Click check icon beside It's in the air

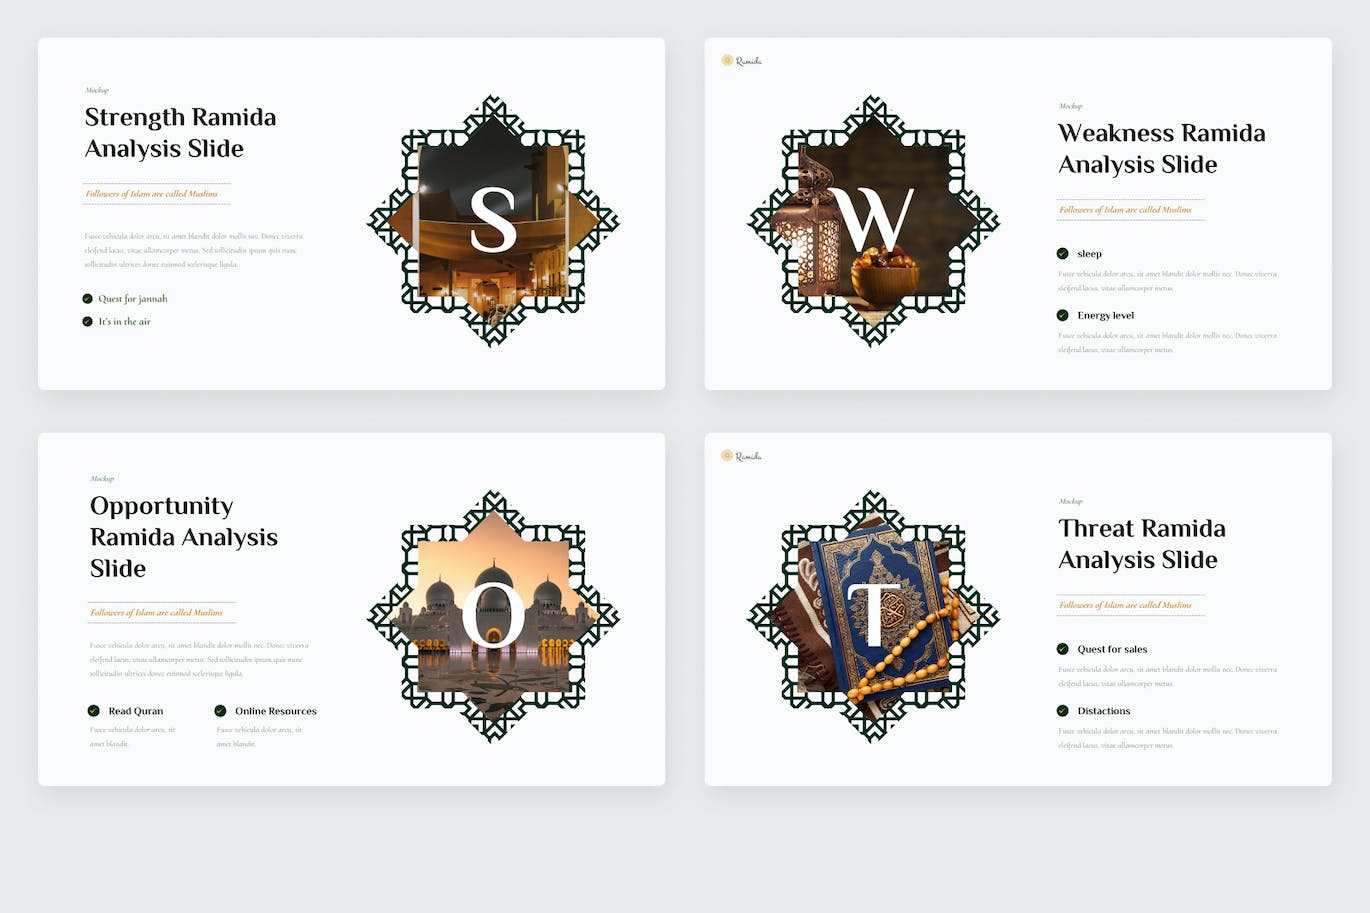point(88,322)
